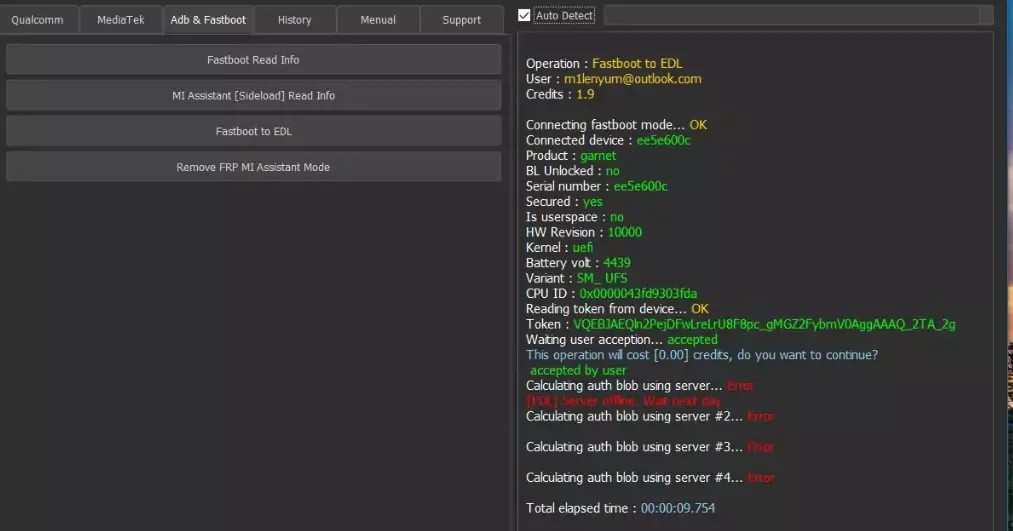Run MI Assistant [Sideload] Read Info
Image resolution: width=1013 pixels, height=531 pixels.
coord(253,96)
